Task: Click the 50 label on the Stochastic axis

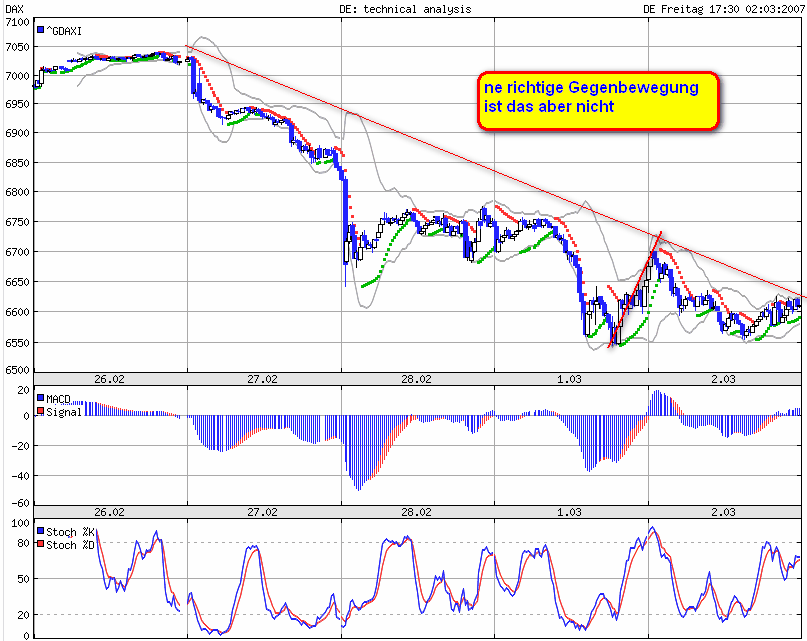Action: (24, 579)
